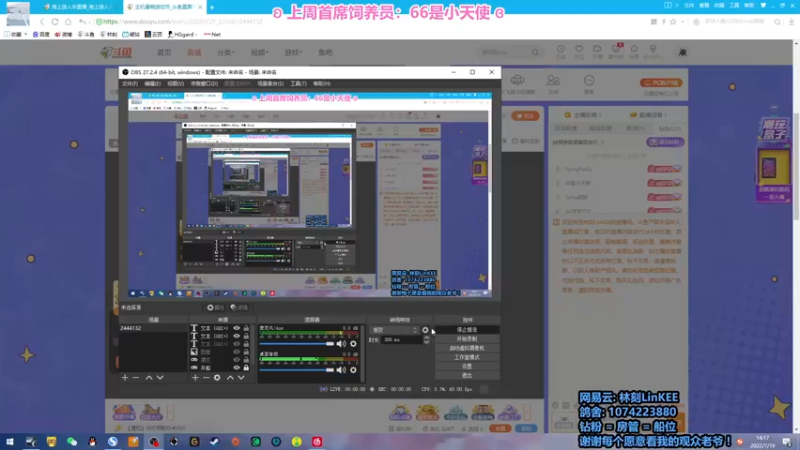800x450 pixels.
Task: Click the Start Recording button in OBS
Action: coord(467,339)
